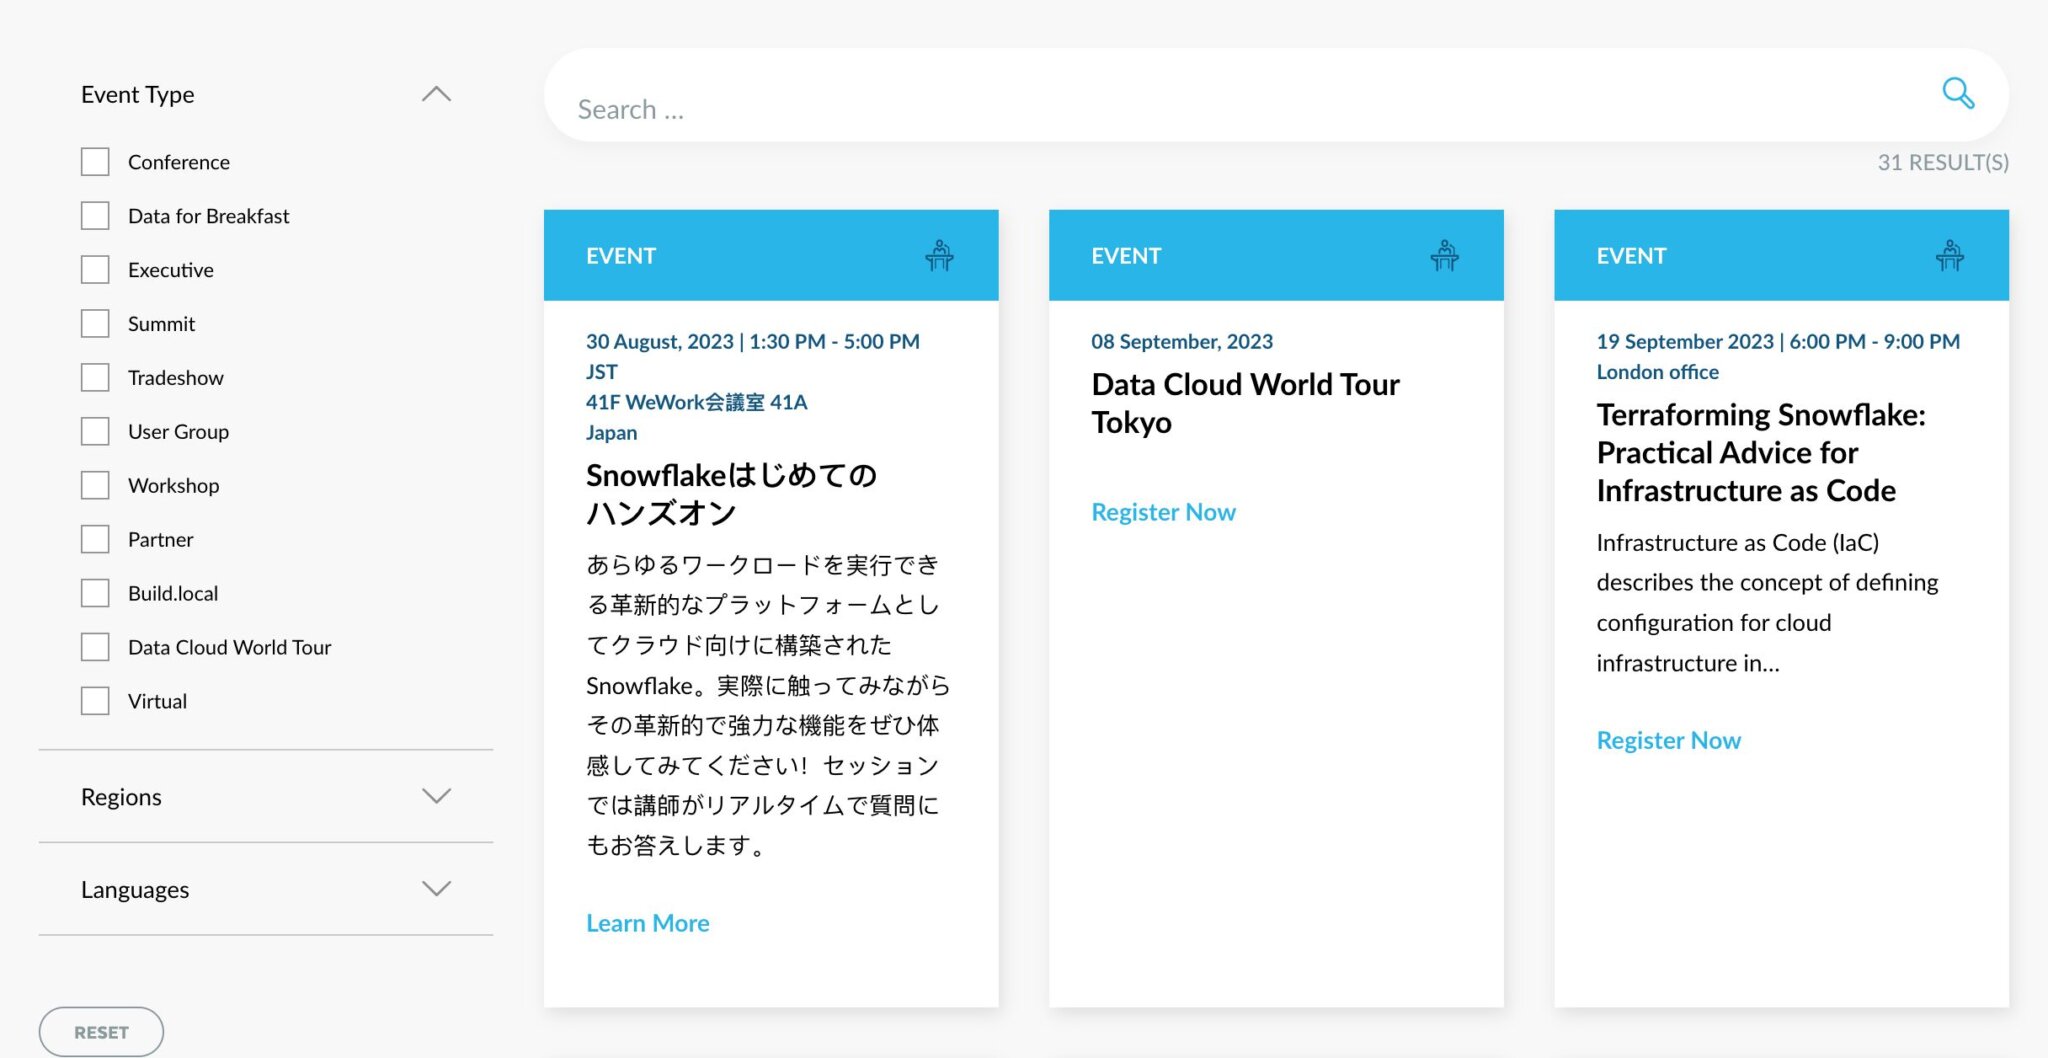2048x1058 pixels.
Task: Expand the Languages filter section
Action: [436, 888]
